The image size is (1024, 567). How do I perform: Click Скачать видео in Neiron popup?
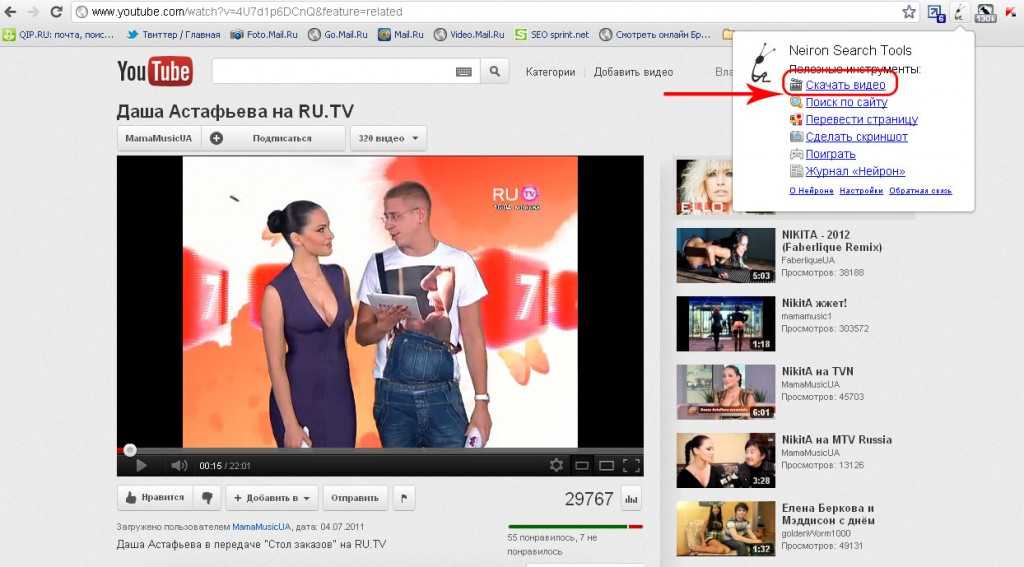pos(845,85)
